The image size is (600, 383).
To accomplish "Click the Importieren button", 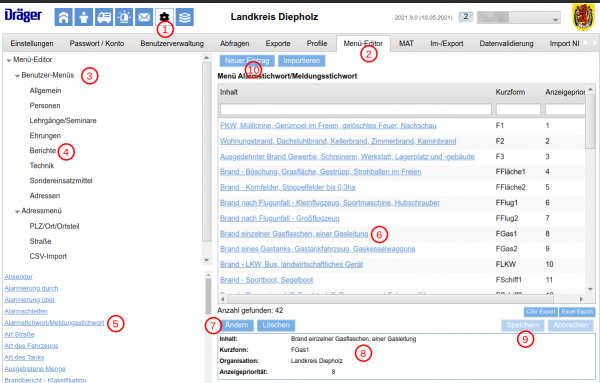I will 302,61.
